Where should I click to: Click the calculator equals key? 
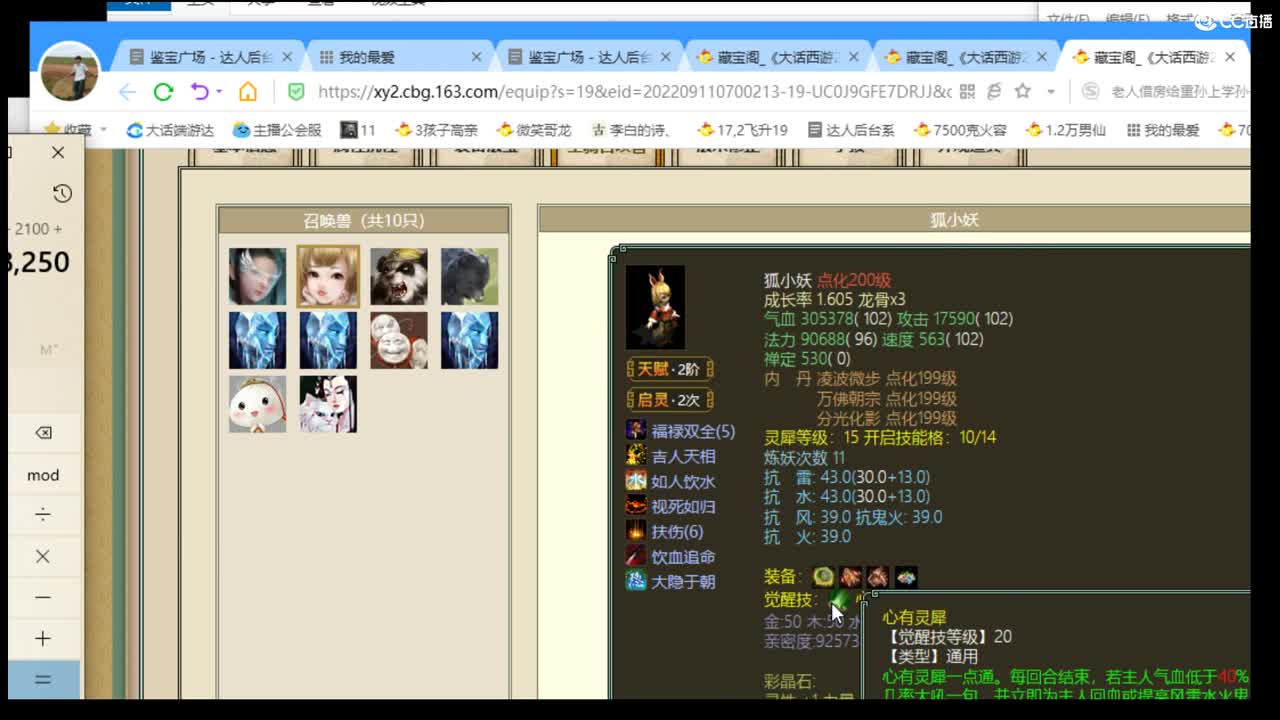point(43,679)
